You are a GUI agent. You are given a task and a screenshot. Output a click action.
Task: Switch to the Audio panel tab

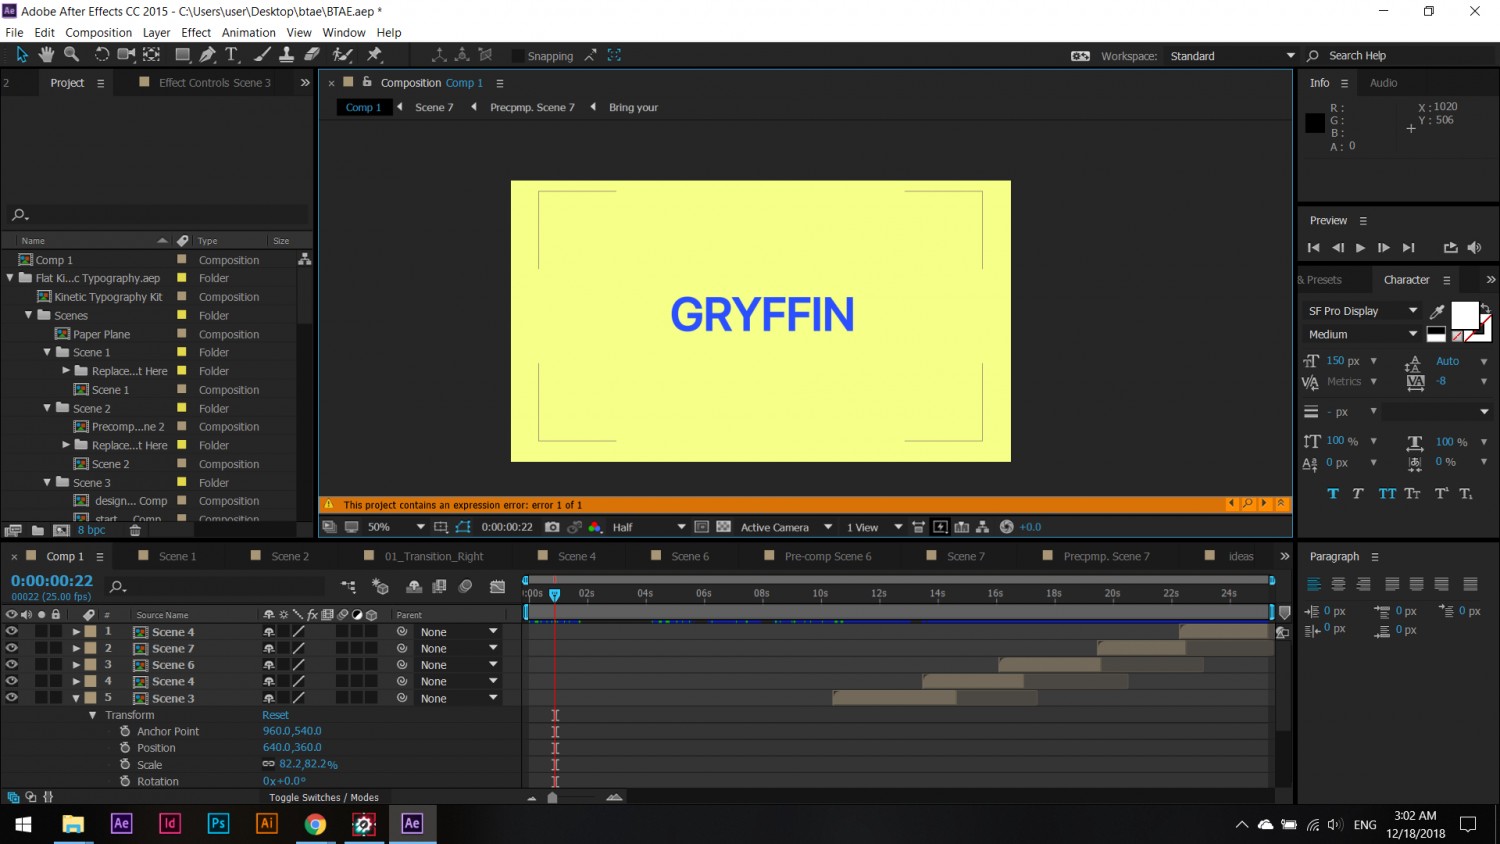tap(1383, 83)
